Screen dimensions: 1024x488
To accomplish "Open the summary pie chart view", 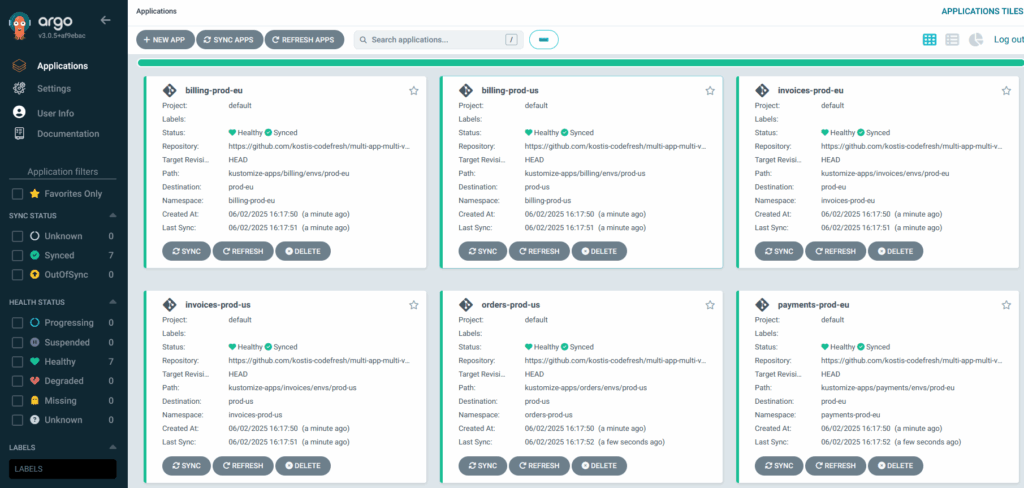I will point(976,40).
